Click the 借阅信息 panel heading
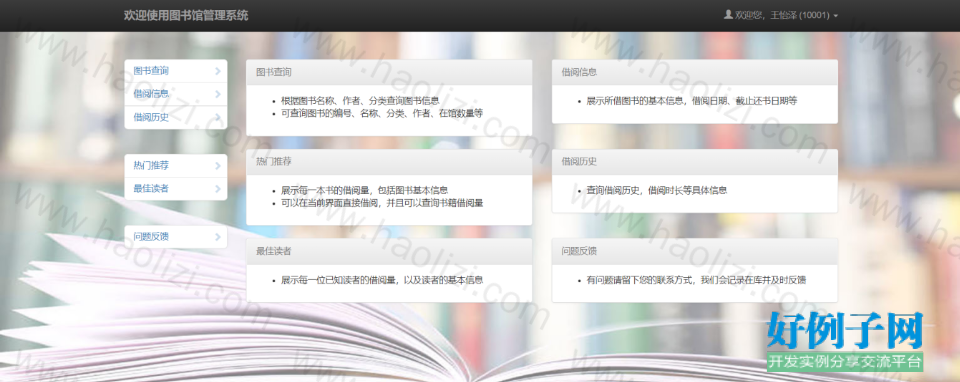This screenshot has width=960, height=382. (x=695, y=72)
